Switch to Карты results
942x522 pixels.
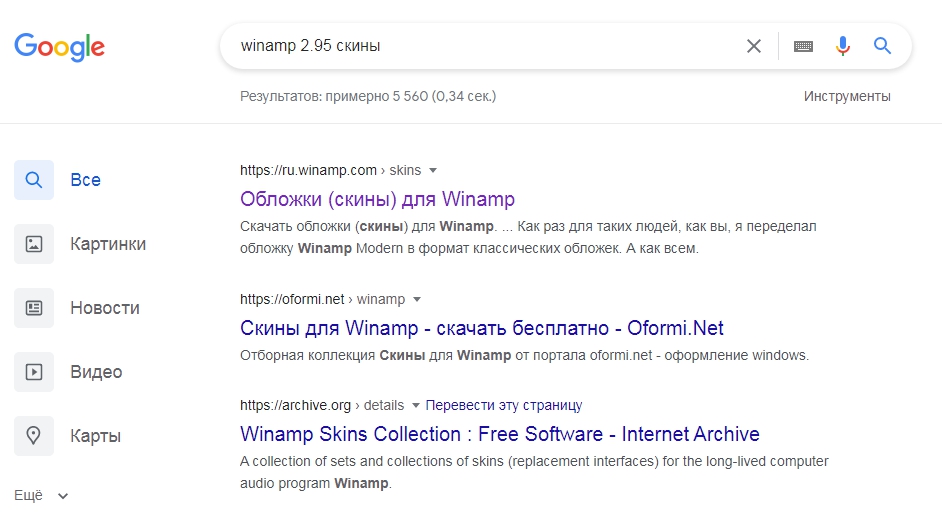(96, 436)
